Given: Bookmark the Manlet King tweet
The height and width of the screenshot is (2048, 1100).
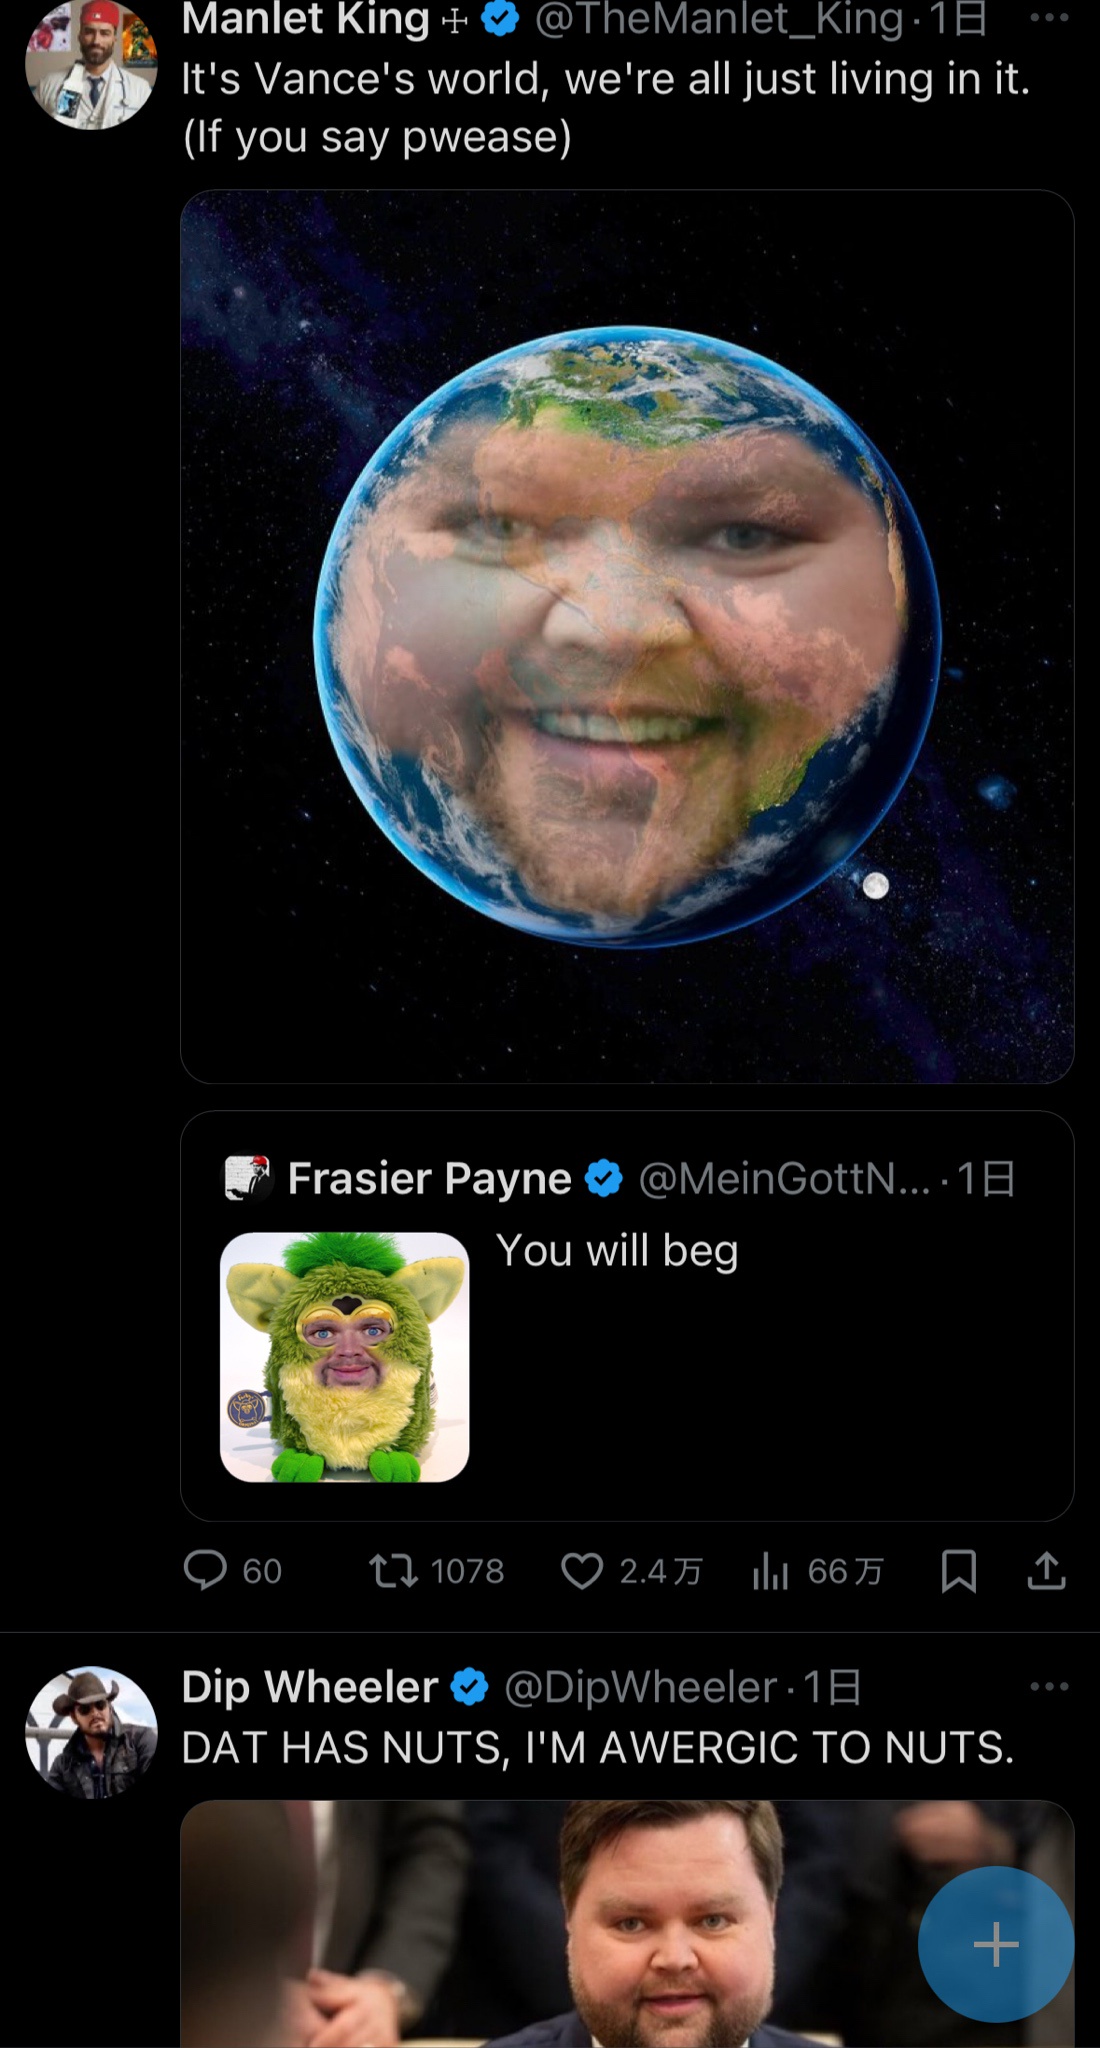Looking at the screenshot, I should (958, 1570).
